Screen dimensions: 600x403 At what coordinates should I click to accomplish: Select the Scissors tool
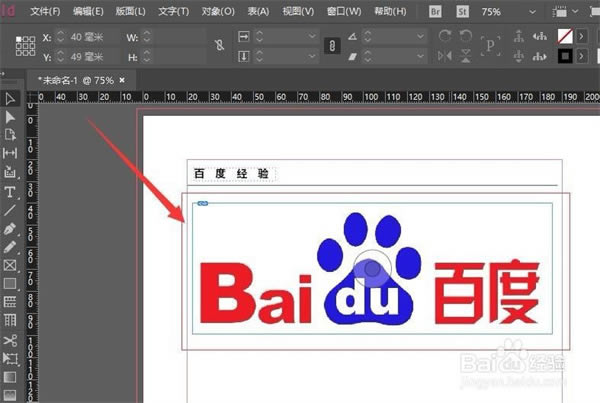pyautogui.click(x=10, y=340)
